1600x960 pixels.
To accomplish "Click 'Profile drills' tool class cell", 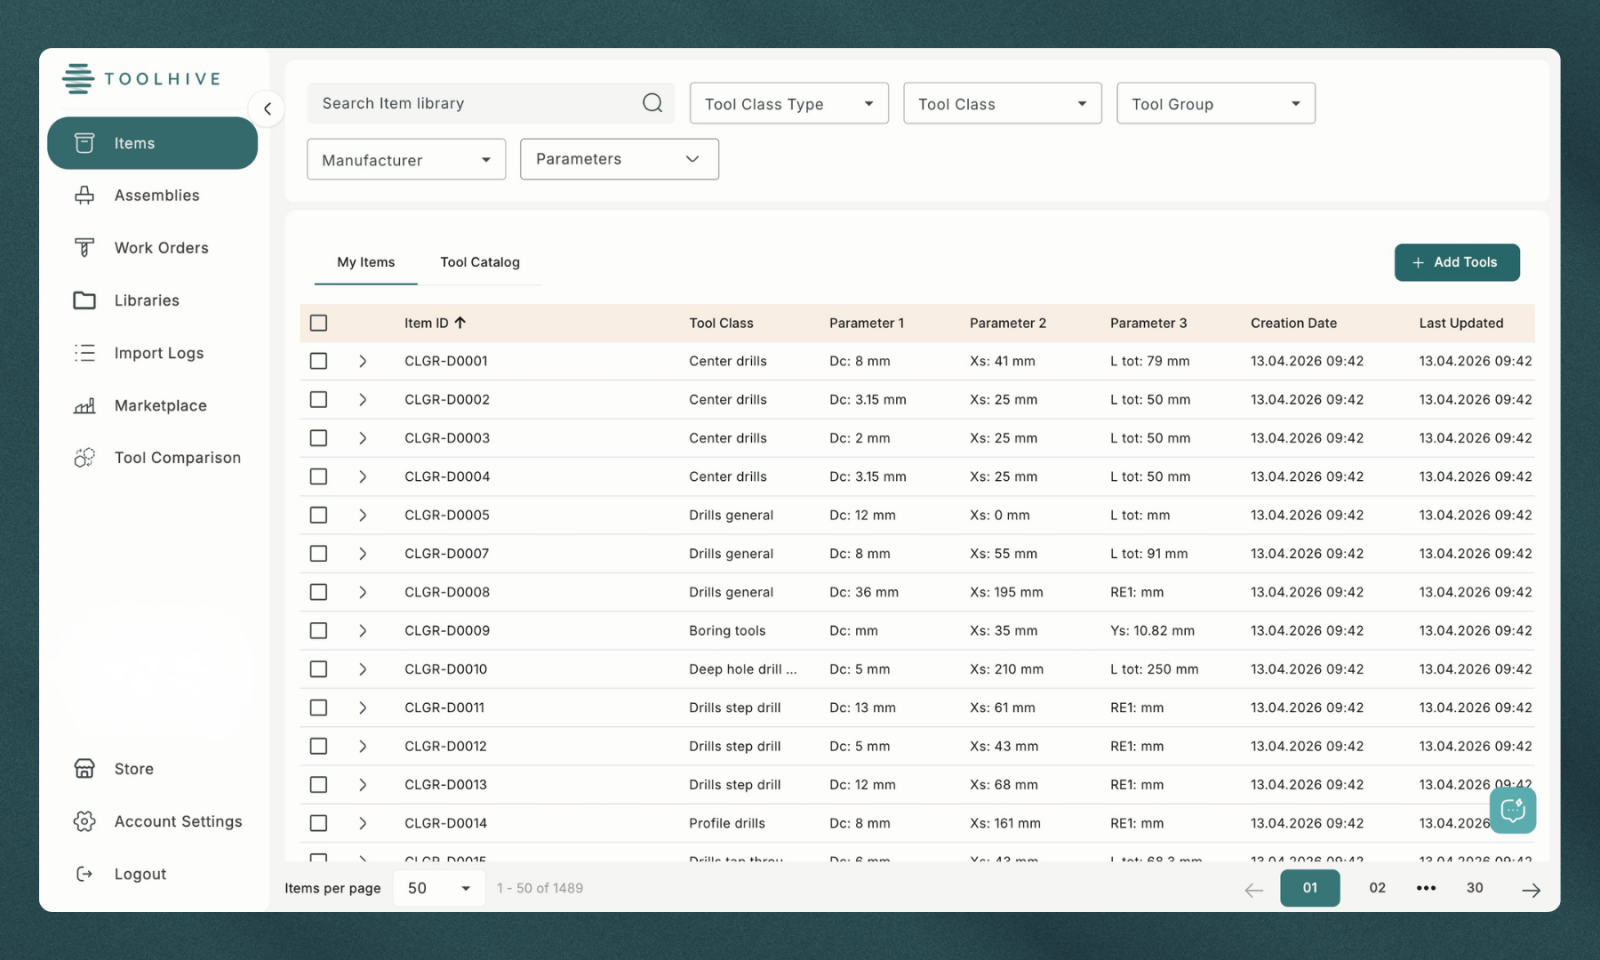I will tap(727, 823).
